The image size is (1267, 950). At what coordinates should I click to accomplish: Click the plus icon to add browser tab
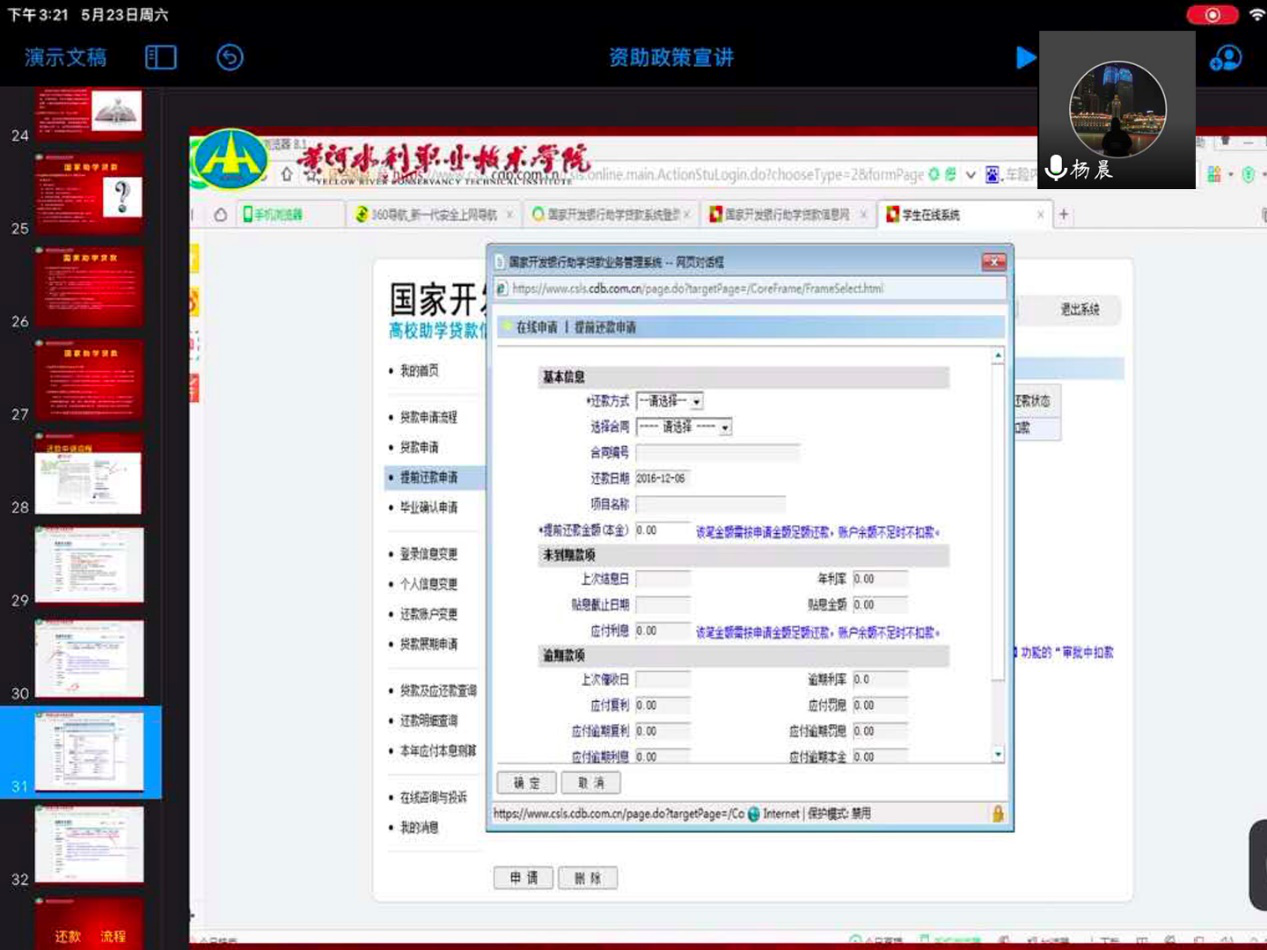1064,214
